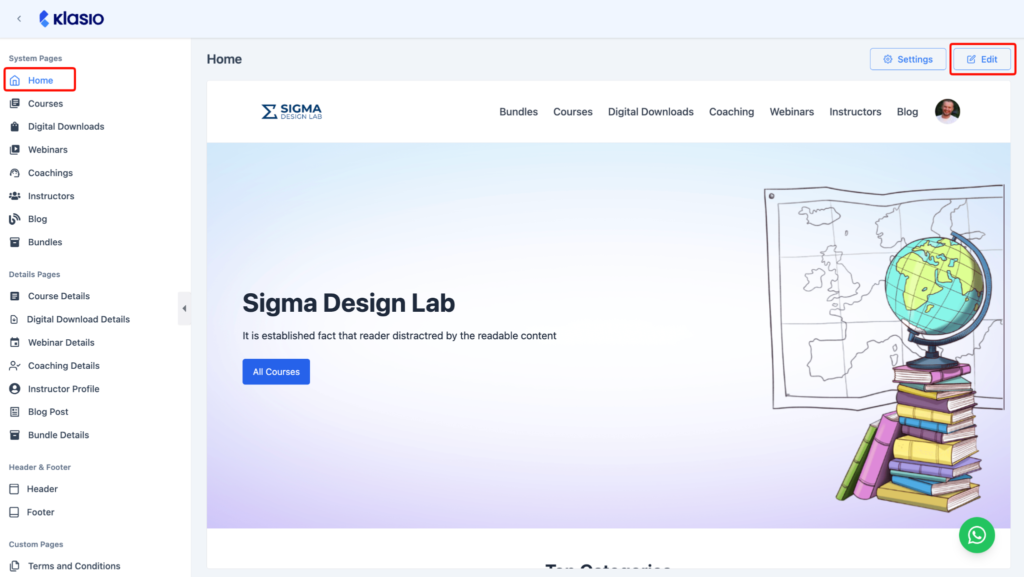Click the Coaching Details person icon
1024x577 pixels.
[x=14, y=366]
